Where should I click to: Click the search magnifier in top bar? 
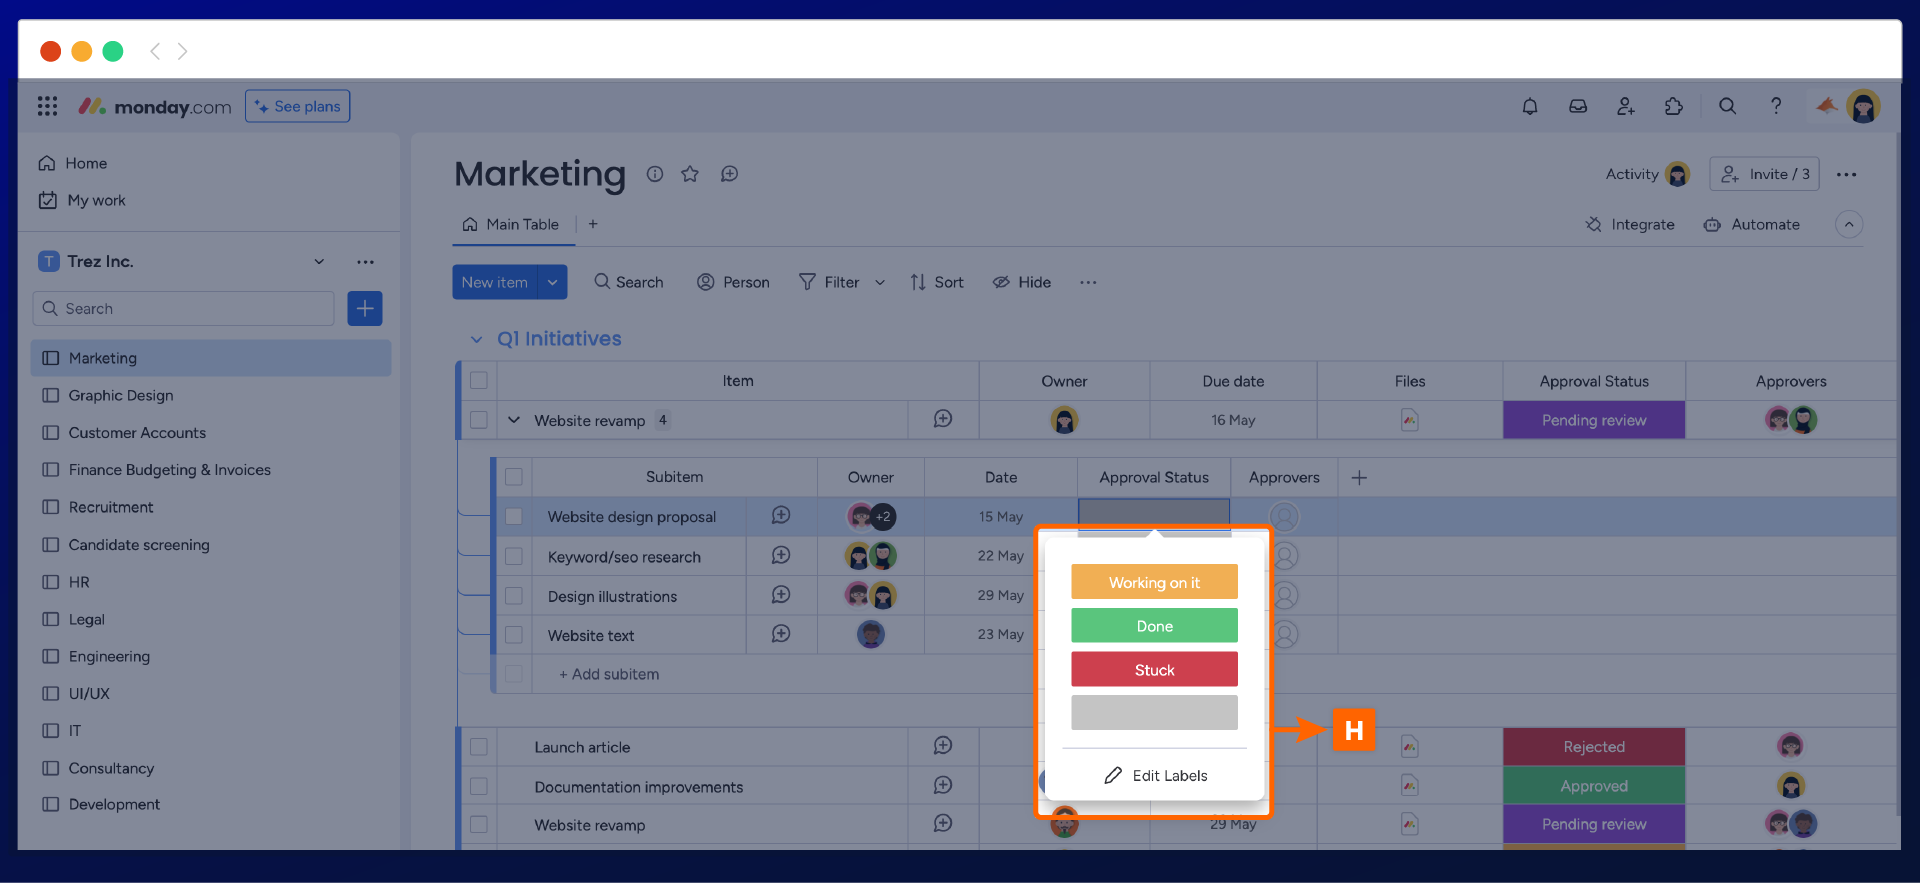point(1727,106)
